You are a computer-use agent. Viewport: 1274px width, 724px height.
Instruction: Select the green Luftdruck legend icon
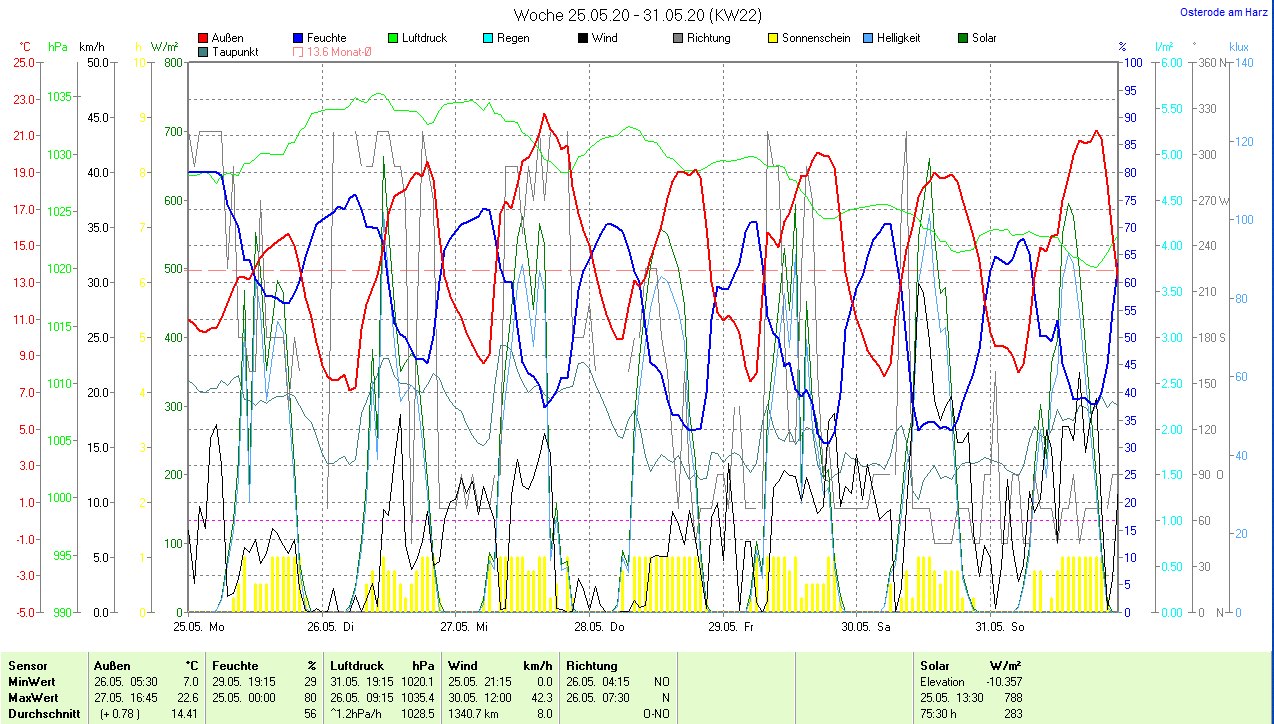[x=394, y=38]
